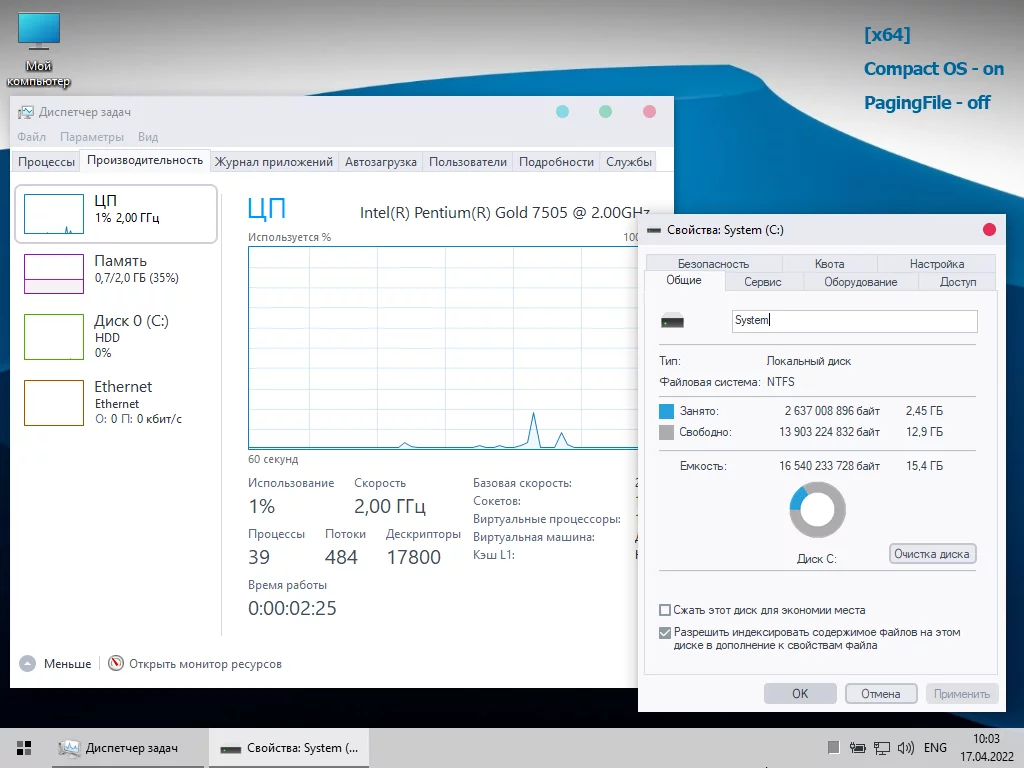1024x768 pixels.
Task: Switch to the Performance tab
Action: (x=145, y=160)
